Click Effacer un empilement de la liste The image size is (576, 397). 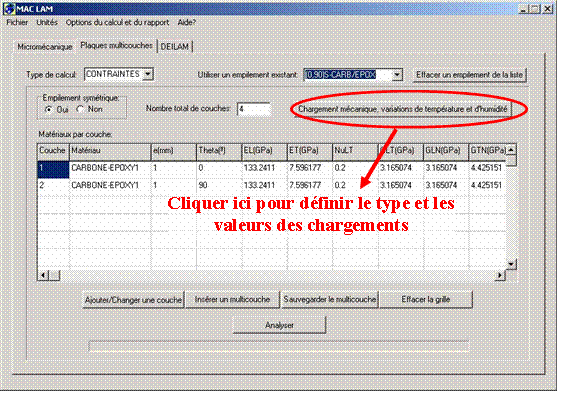point(469,75)
